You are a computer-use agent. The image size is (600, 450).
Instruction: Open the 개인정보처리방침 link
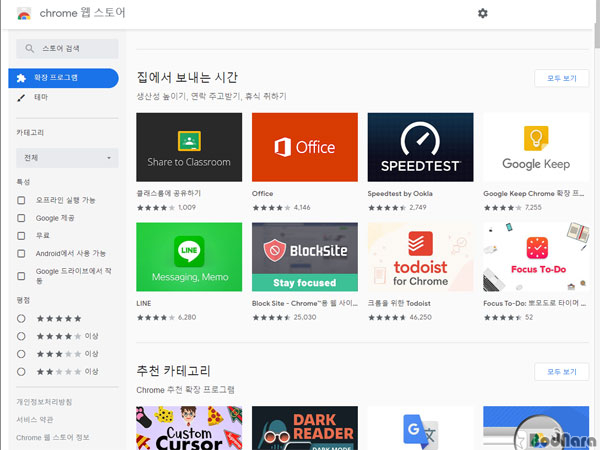coord(45,401)
